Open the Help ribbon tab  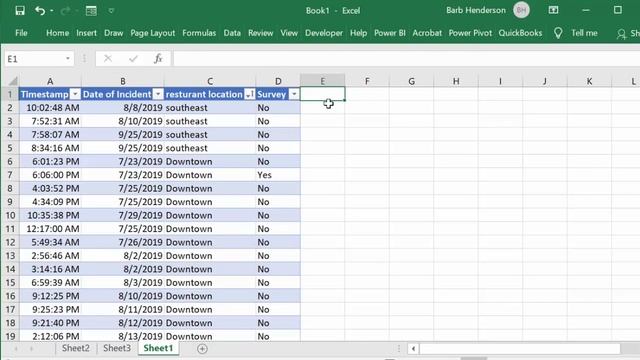(358, 33)
